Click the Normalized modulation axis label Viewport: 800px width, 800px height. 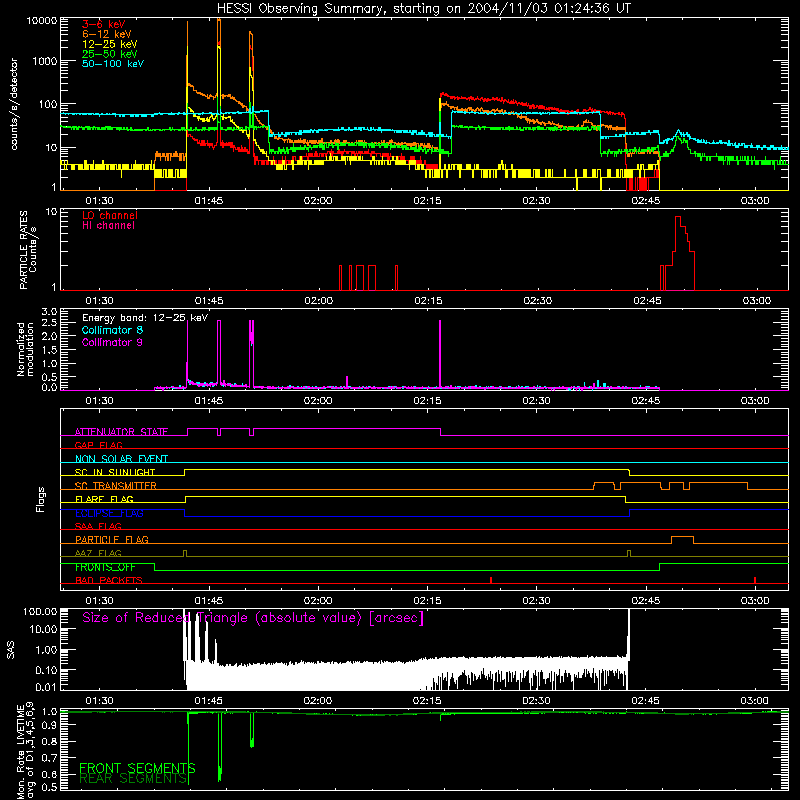pyautogui.click(x=25, y=349)
